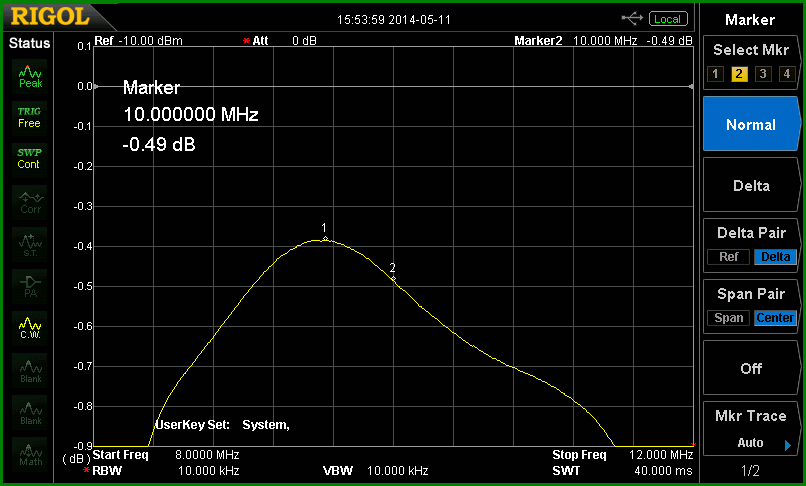
Task: Choose marker 4 in Select Mkr
Action: pos(786,74)
